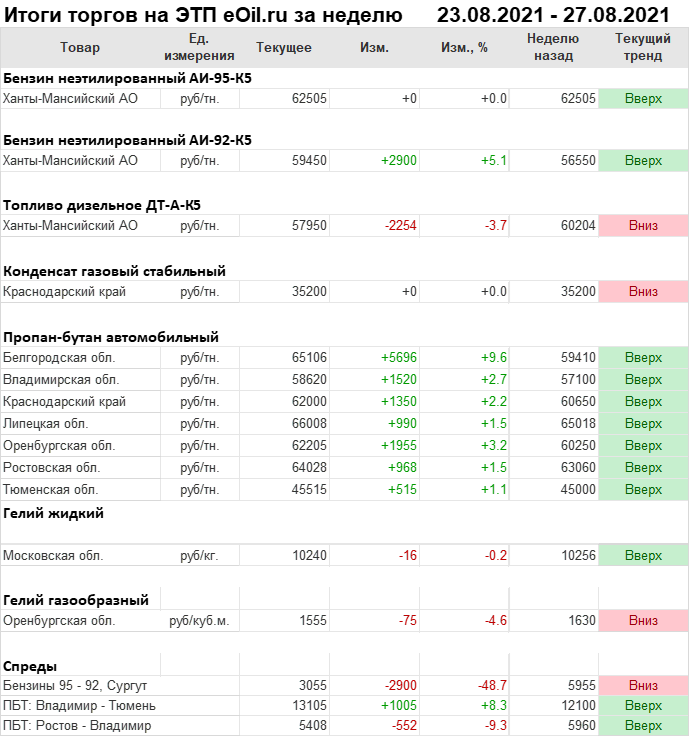690x737 pixels.
Task: Click the date range 23.08.2021 - 27.08.2021
Action: point(554,15)
